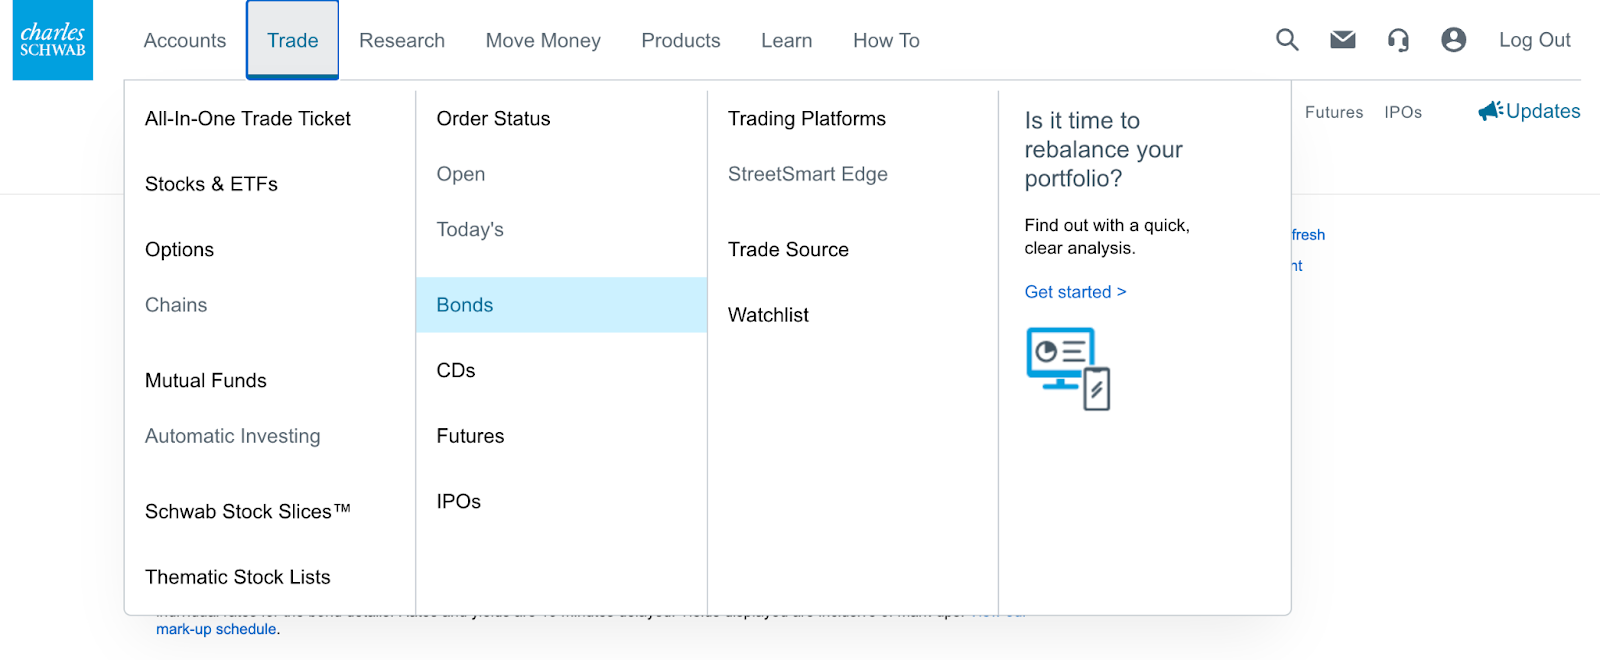The width and height of the screenshot is (1600, 660).
Task: Open Trade Source
Action: tap(788, 250)
